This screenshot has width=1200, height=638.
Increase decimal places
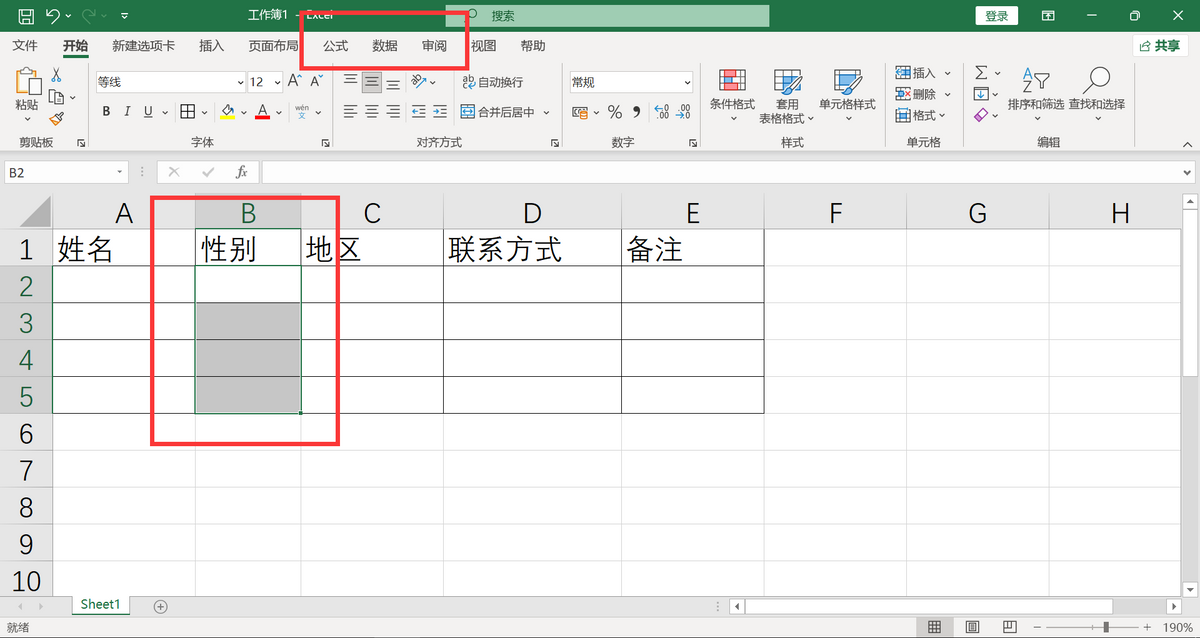[662, 112]
